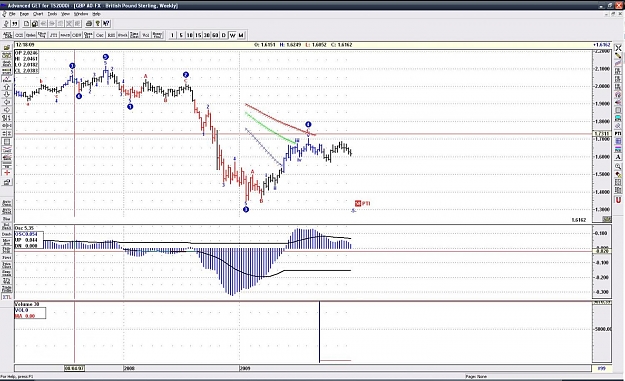Click the circled wave 4 label
The width and height of the screenshot is (625, 381).
pyautogui.click(x=308, y=124)
